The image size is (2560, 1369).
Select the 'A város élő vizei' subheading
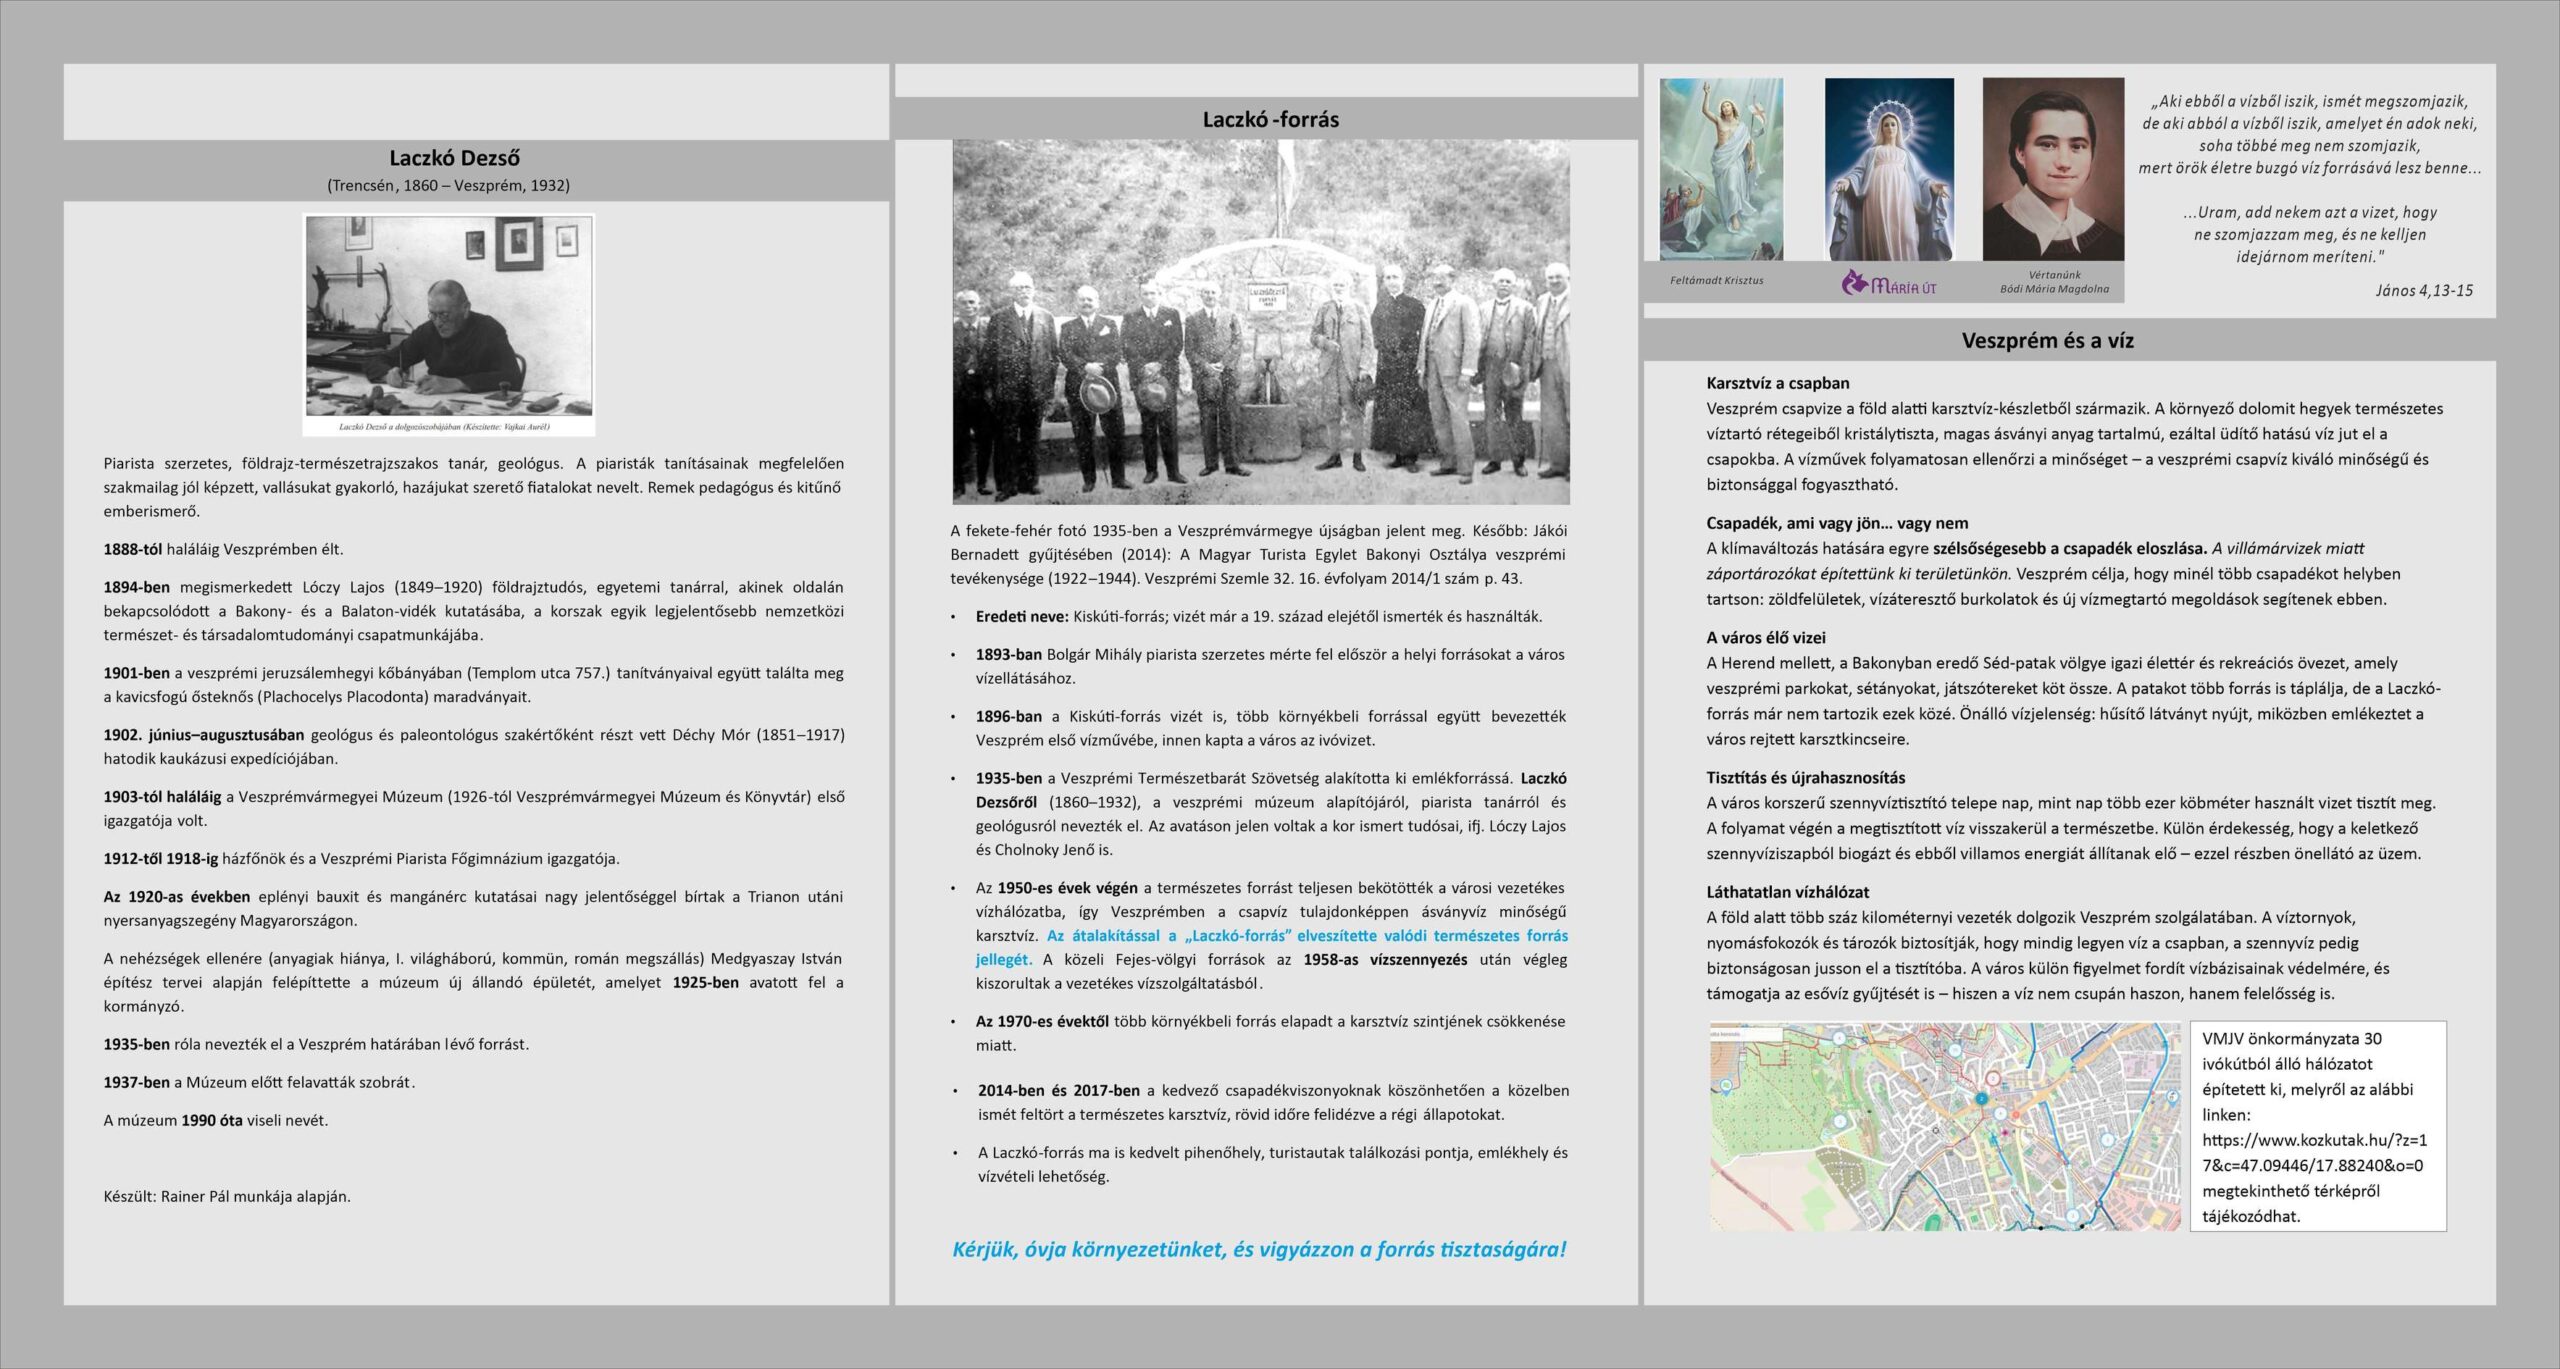tap(1765, 637)
